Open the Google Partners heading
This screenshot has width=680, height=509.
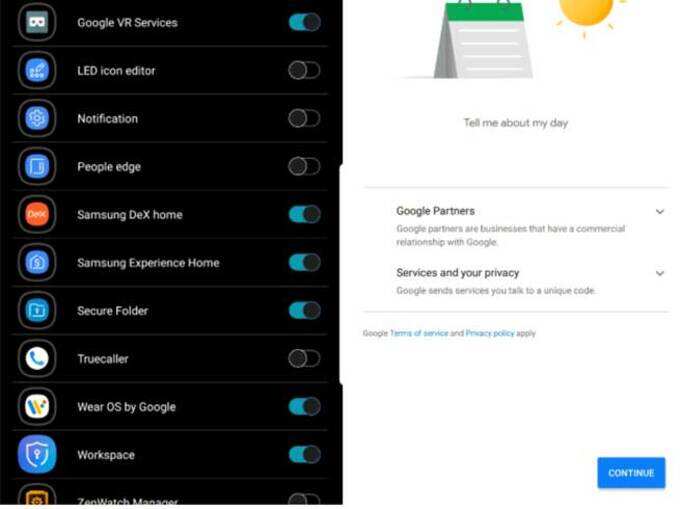point(435,211)
